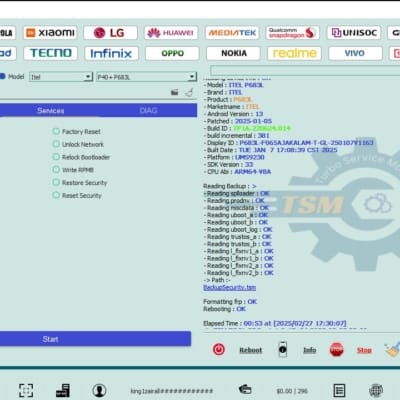The width and height of the screenshot is (400, 400).
Task: Open the LG brand module
Action: tap(110, 33)
